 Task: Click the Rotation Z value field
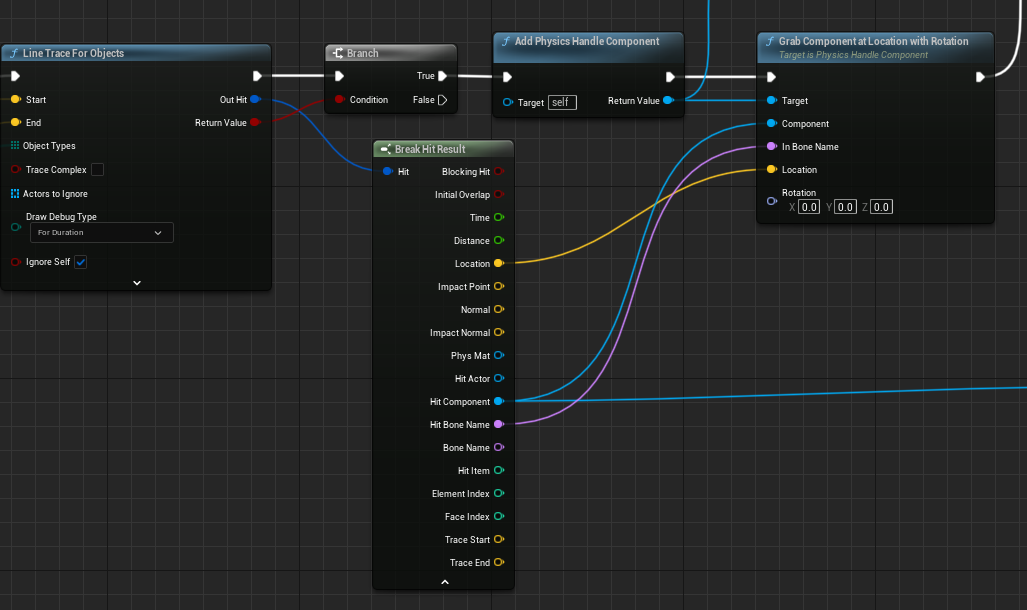tap(881, 207)
